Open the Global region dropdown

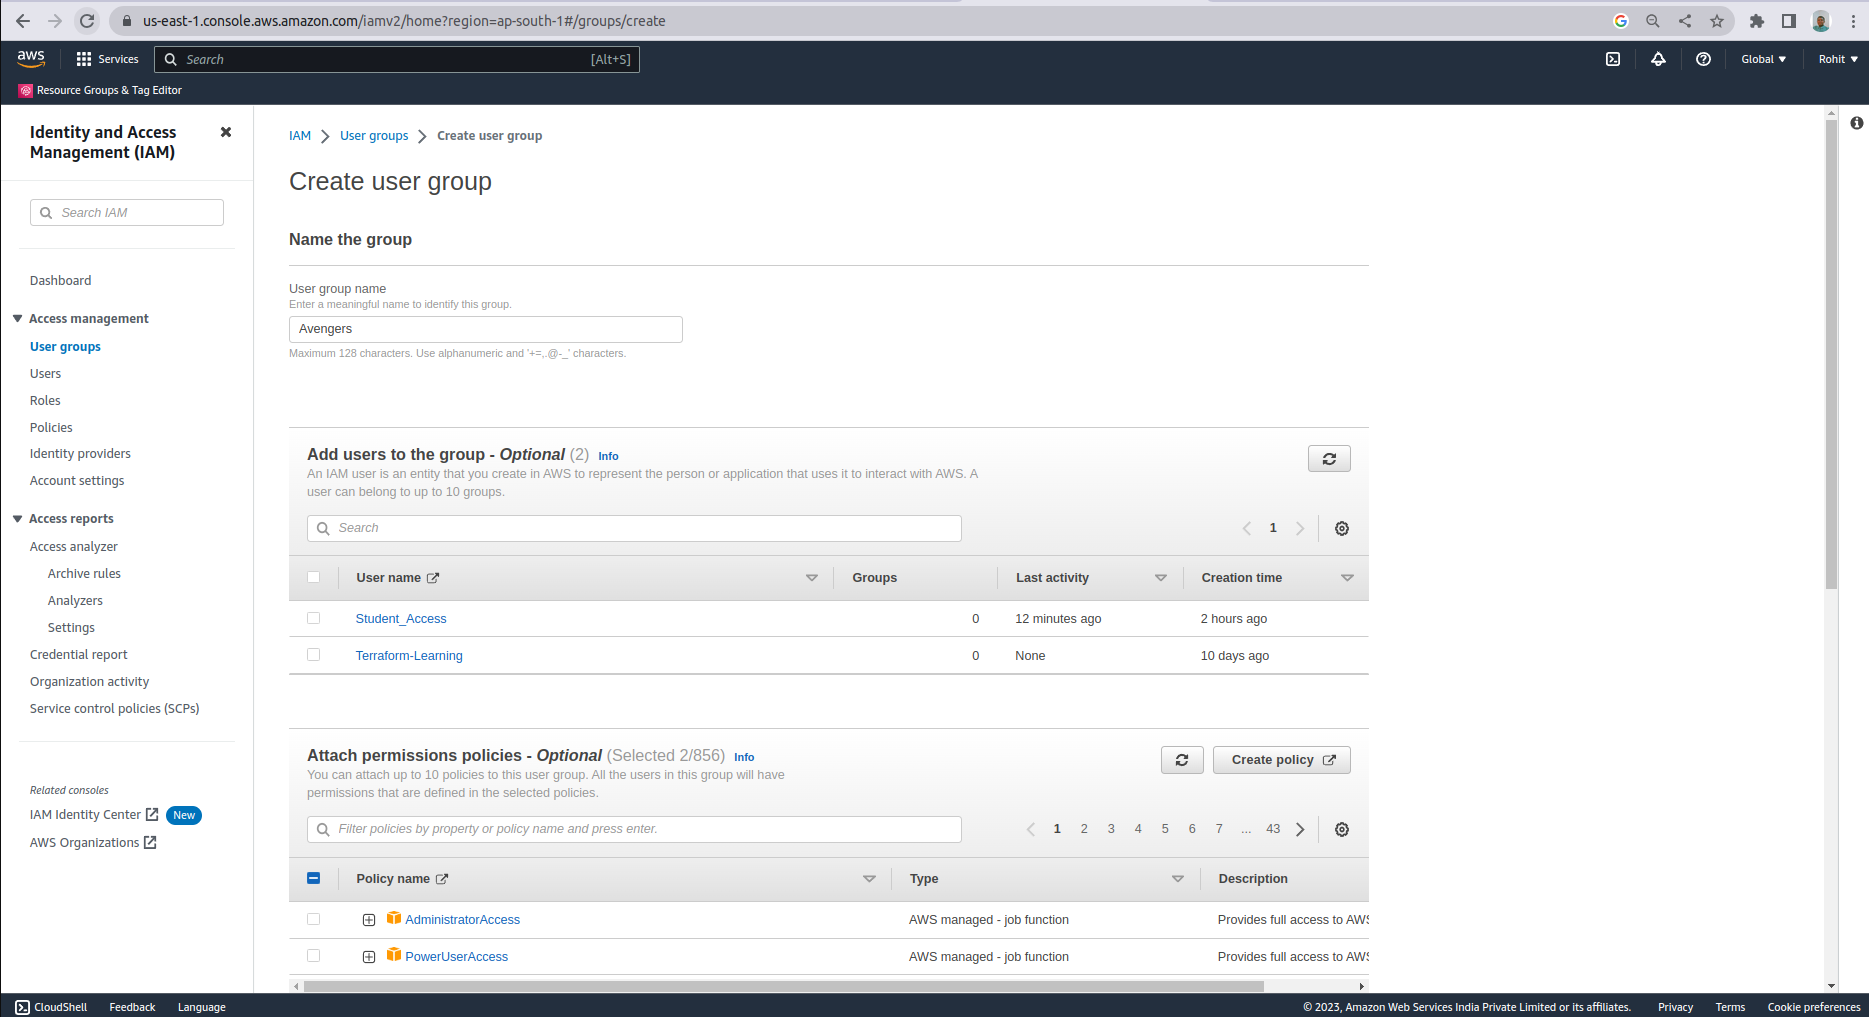coord(1764,59)
